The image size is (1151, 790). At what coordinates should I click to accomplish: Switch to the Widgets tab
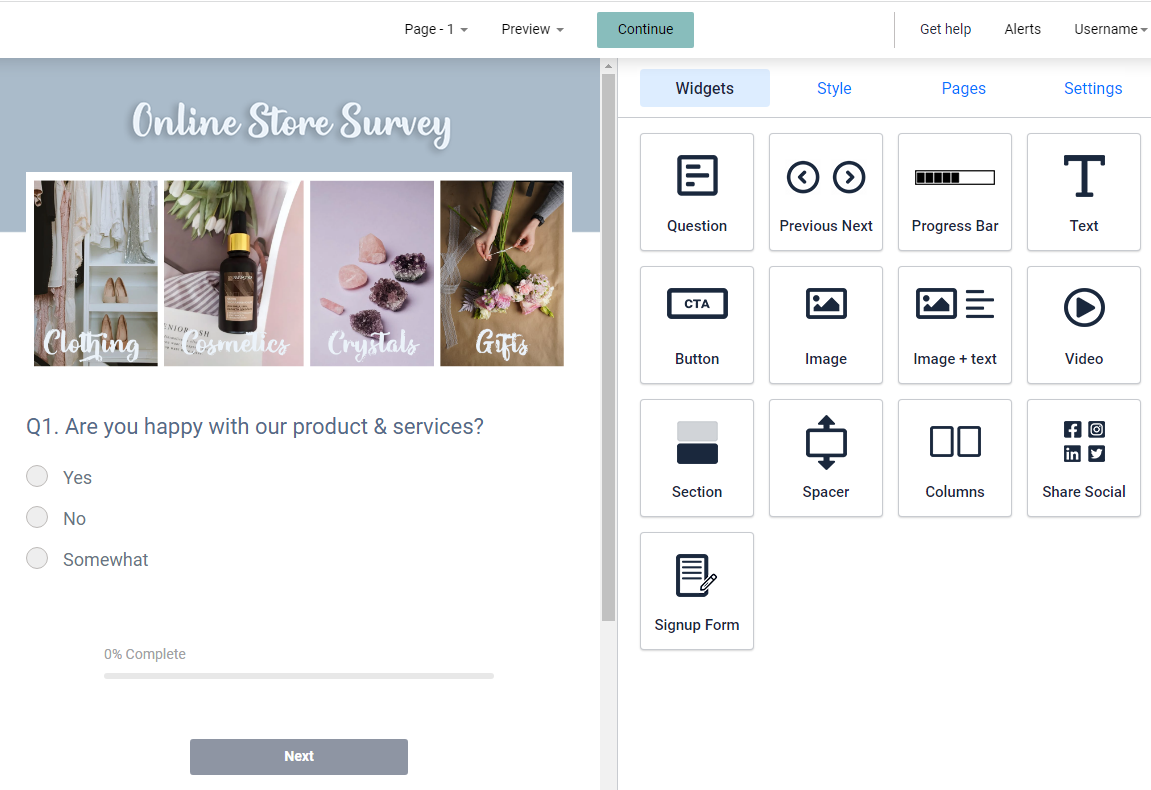pos(705,88)
